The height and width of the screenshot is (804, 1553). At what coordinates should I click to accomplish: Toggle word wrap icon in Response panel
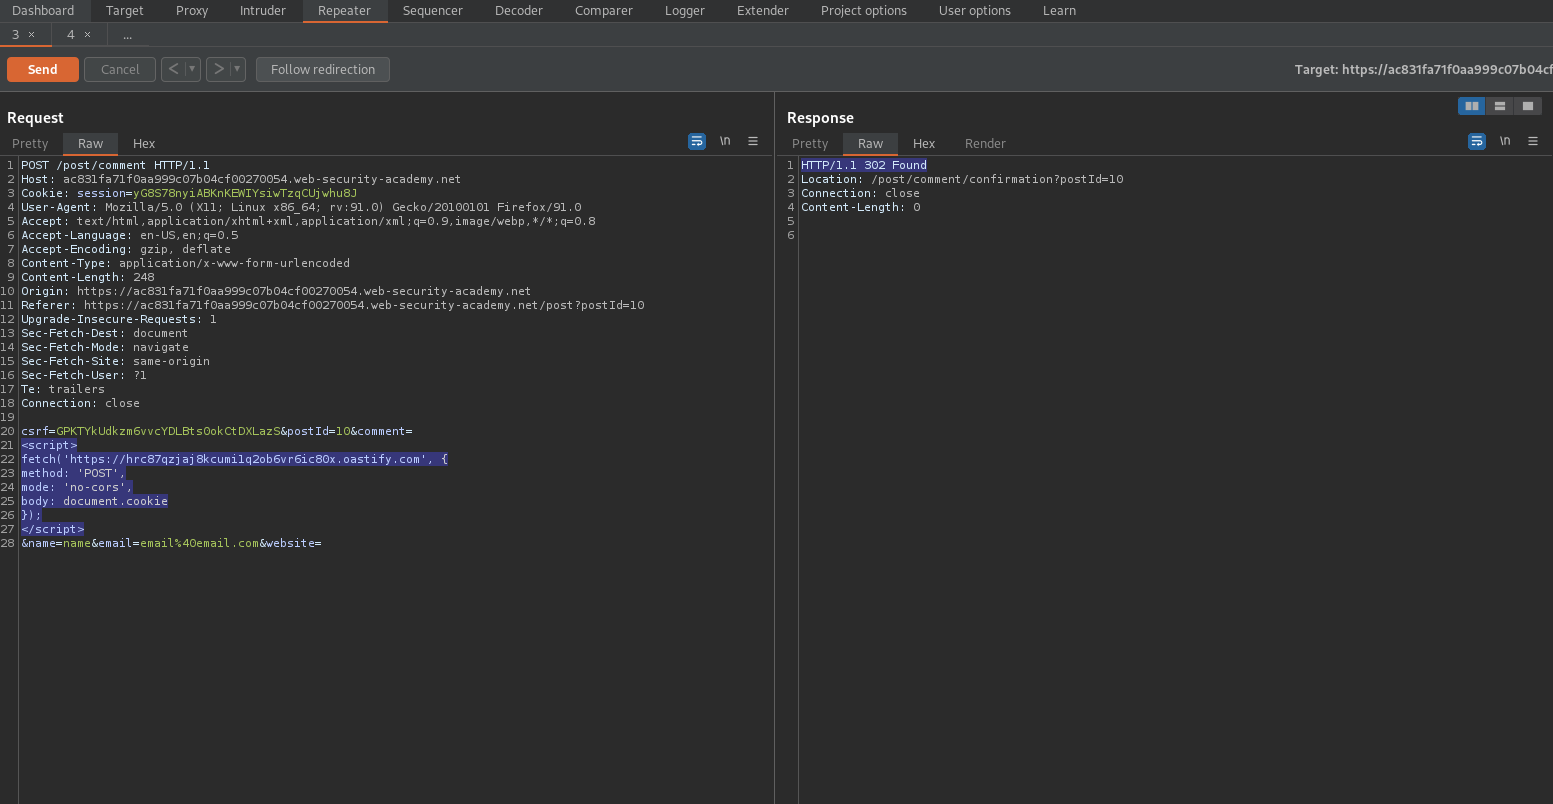[1477, 142]
